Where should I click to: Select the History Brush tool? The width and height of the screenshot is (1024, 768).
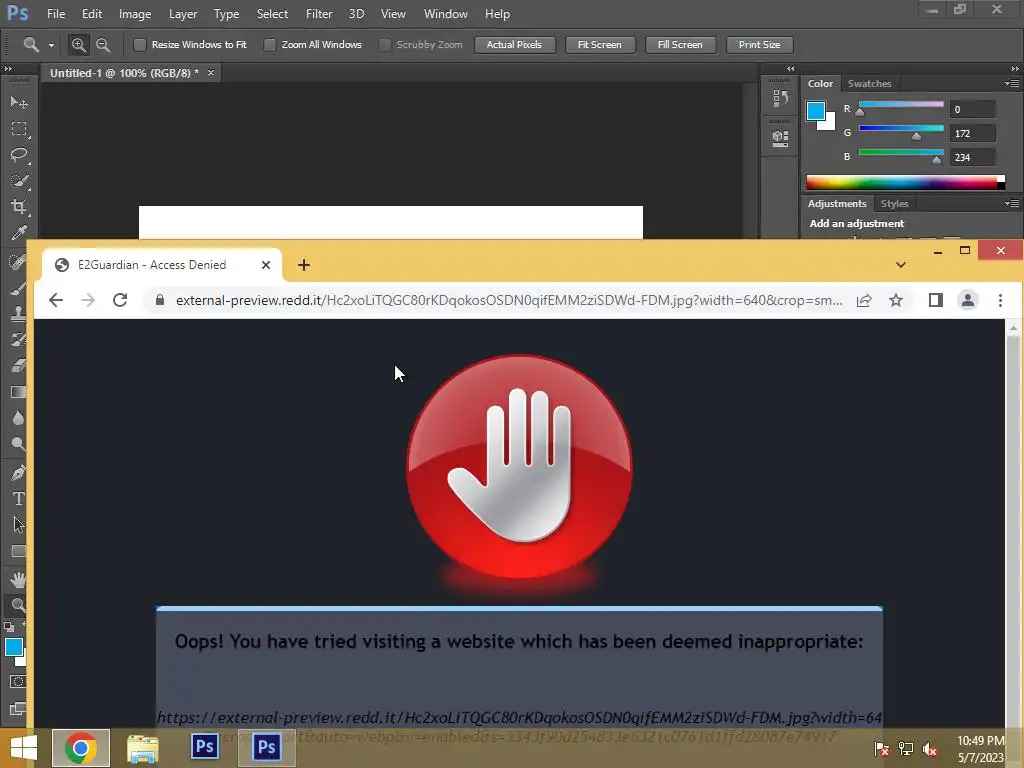(x=18, y=340)
